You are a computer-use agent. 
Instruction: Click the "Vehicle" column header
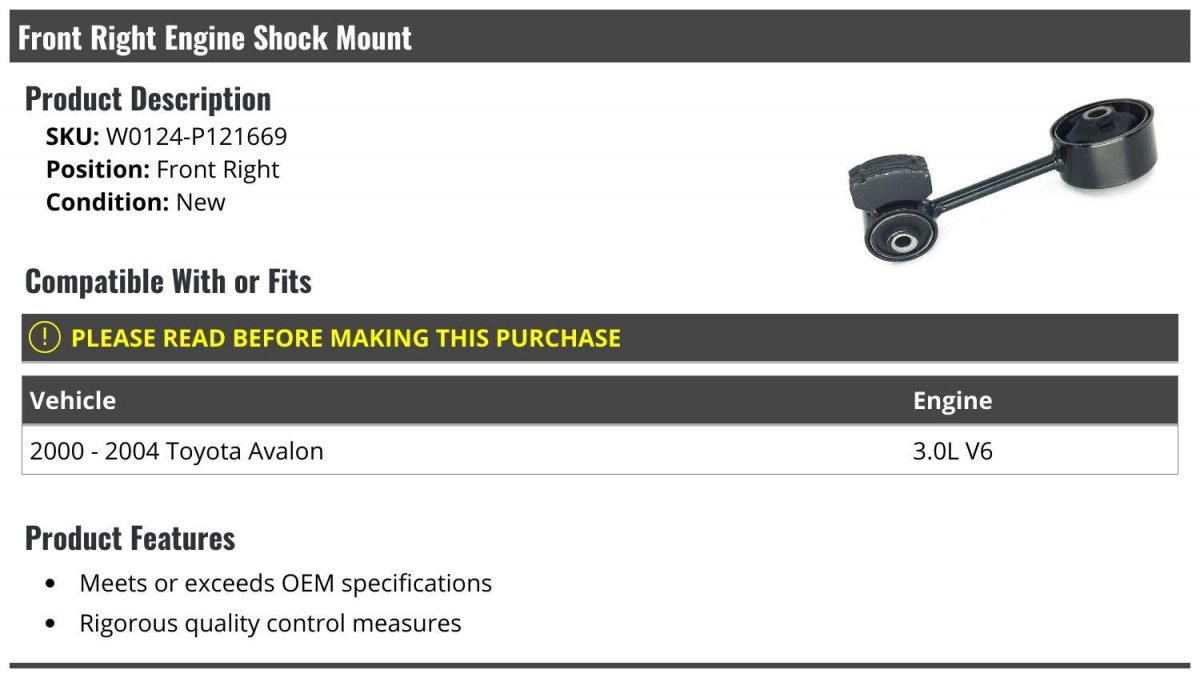pos(73,401)
